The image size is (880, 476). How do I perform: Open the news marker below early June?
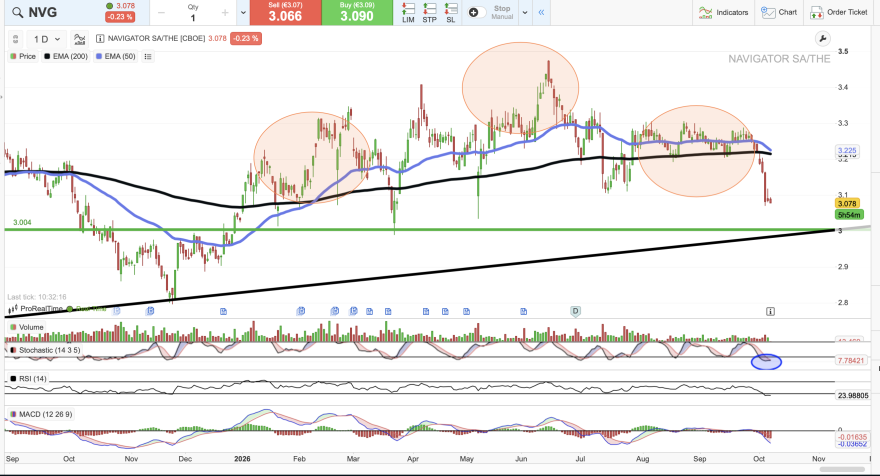coord(524,311)
